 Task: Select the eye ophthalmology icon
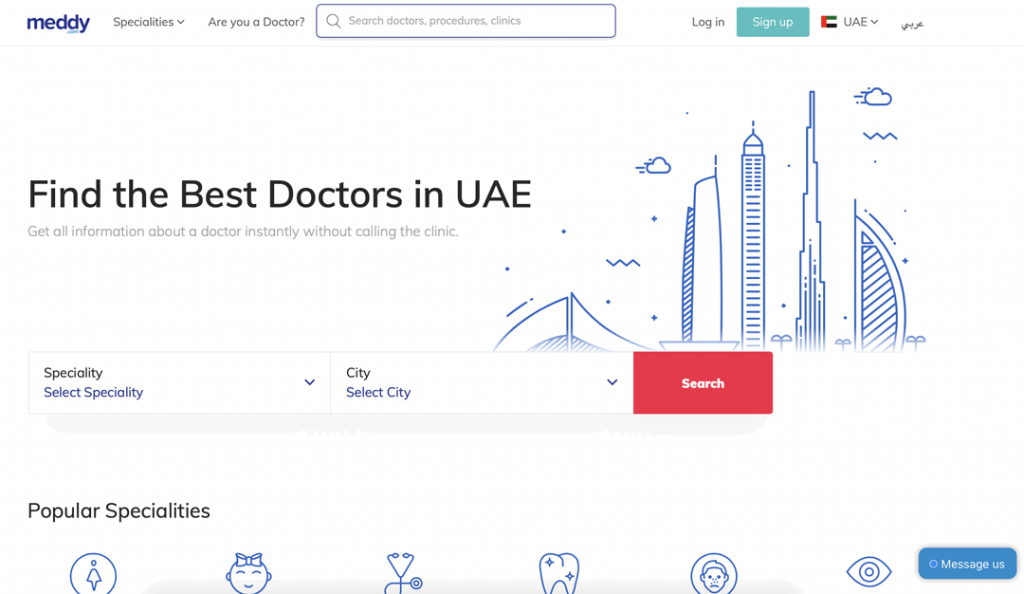pos(869,572)
